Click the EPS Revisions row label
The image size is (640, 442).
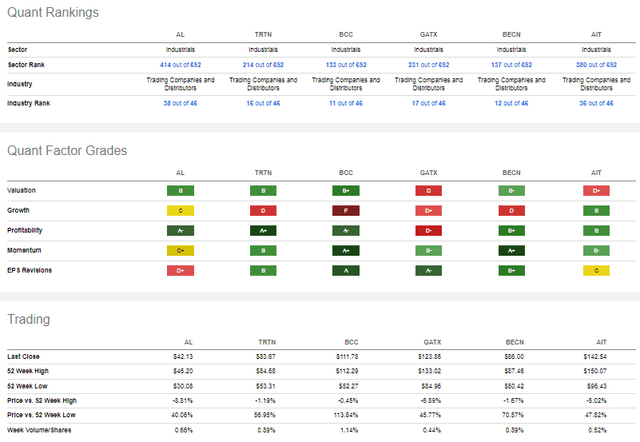click(x=29, y=269)
